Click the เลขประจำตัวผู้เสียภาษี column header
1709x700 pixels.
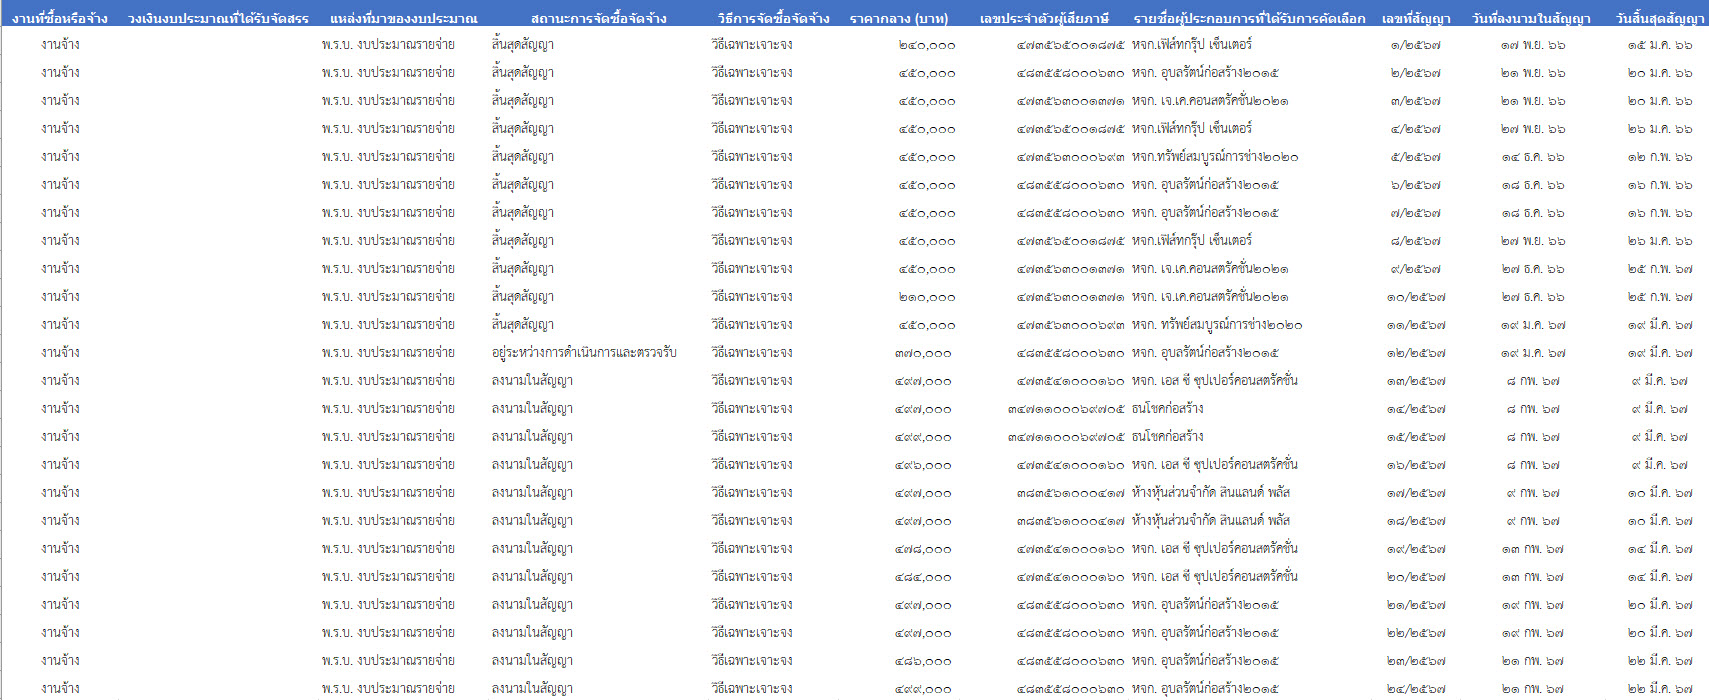click(1044, 18)
